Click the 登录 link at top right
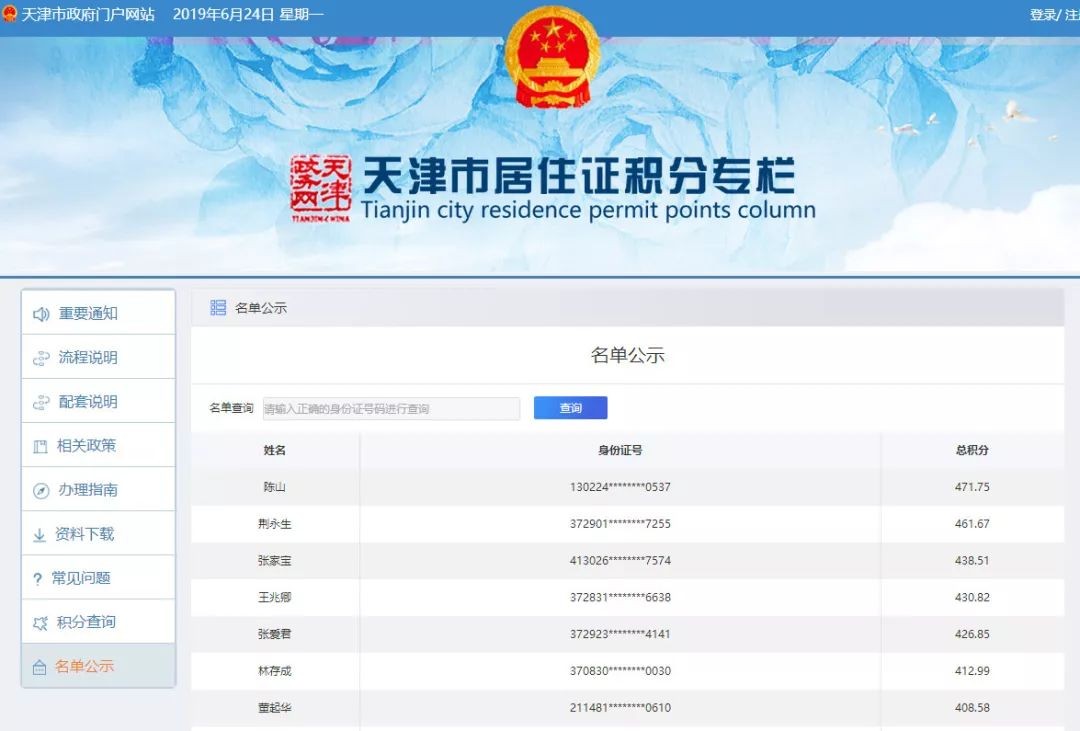The image size is (1080, 731). point(1042,15)
